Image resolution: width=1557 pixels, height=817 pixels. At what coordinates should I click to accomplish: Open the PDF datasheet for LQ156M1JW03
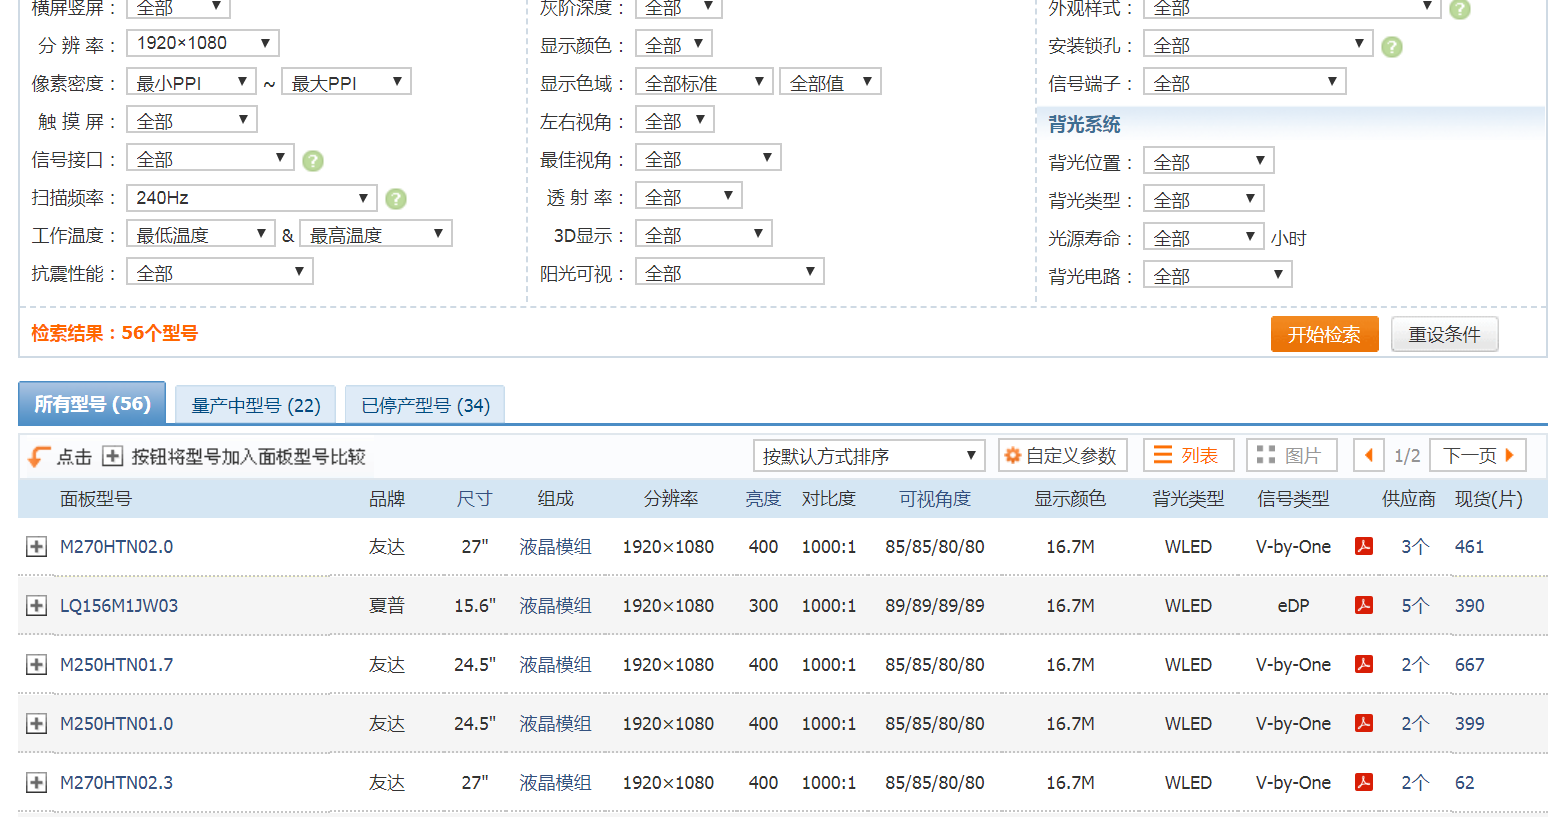(1363, 605)
